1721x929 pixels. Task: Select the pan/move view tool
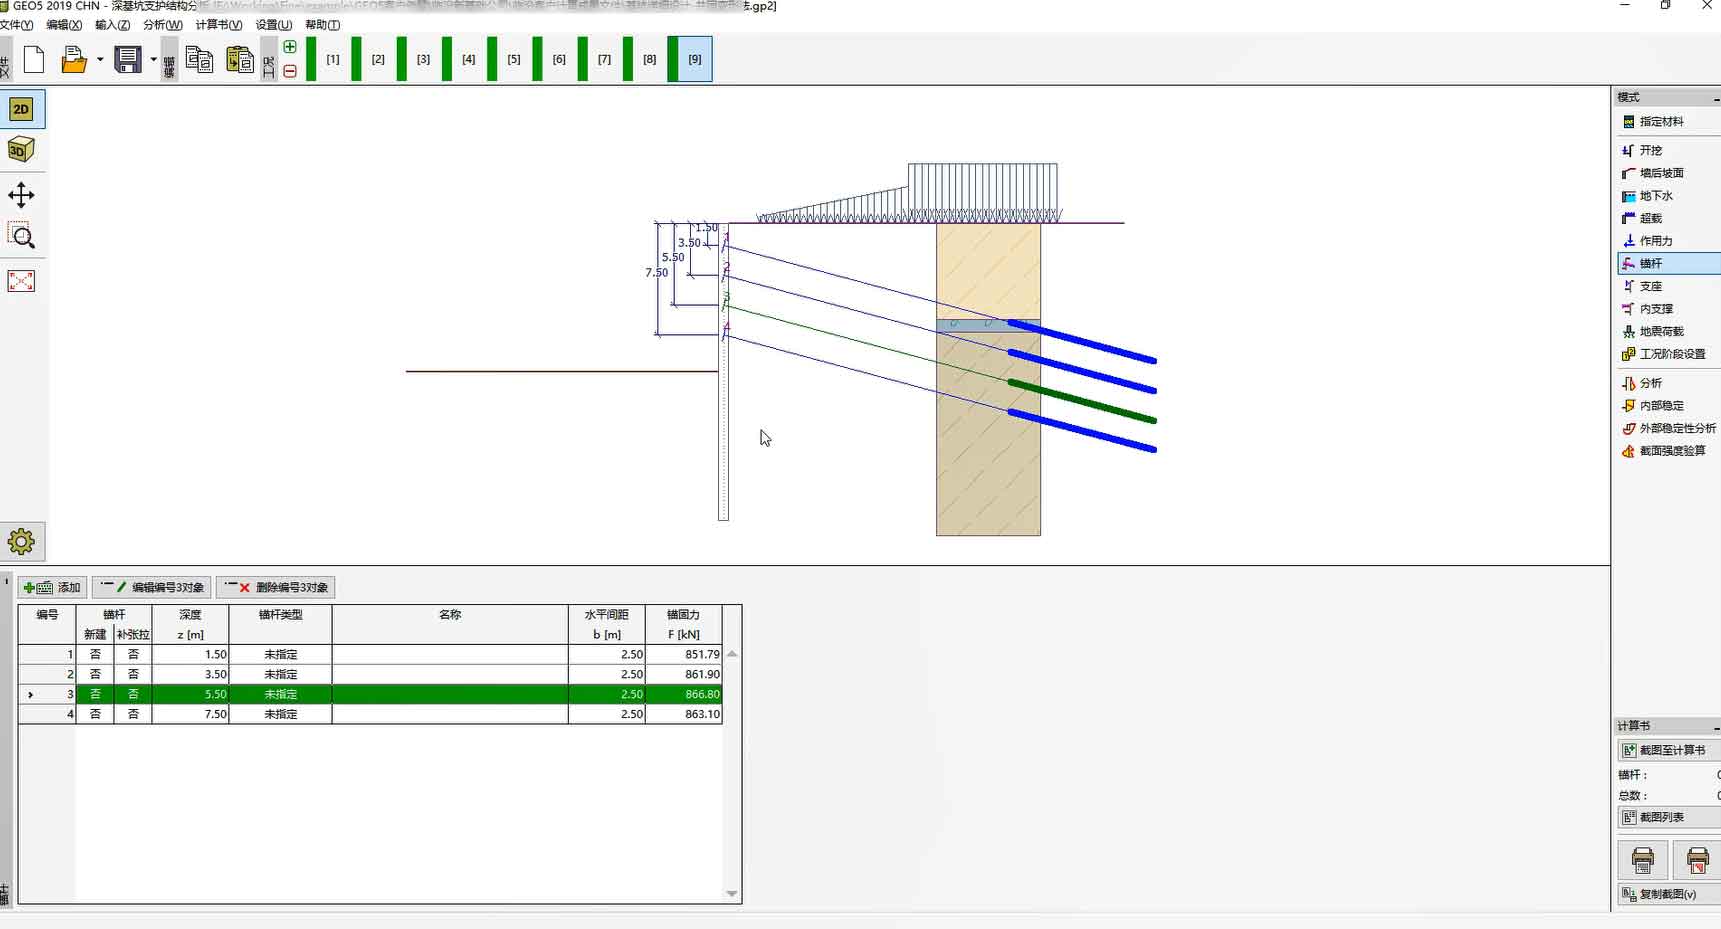coord(21,195)
